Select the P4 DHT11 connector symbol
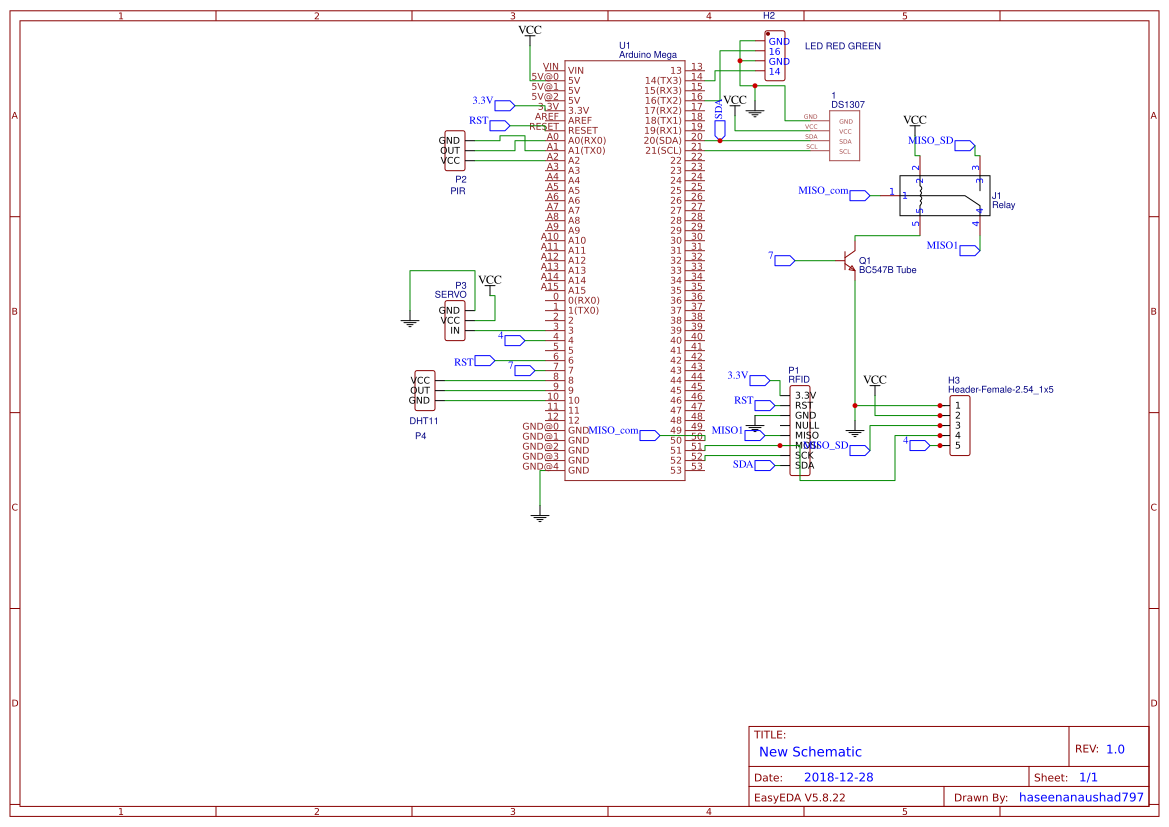This screenshot has width=1169, height=827. click(x=424, y=390)
